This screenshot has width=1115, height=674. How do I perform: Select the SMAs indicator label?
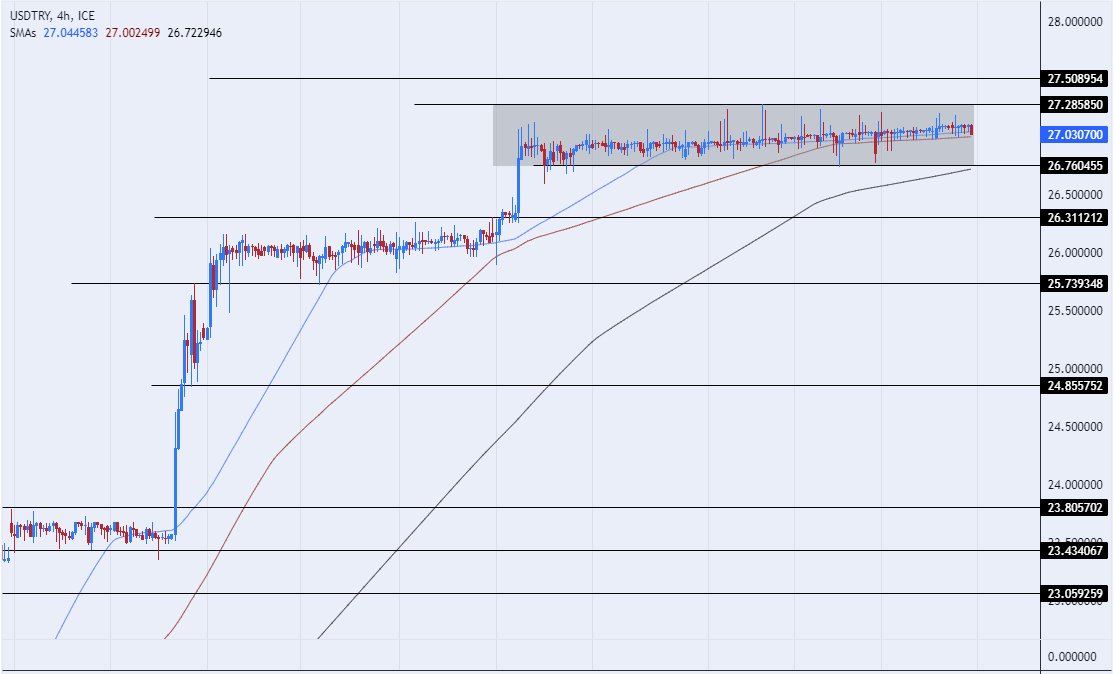coord(23,33)
